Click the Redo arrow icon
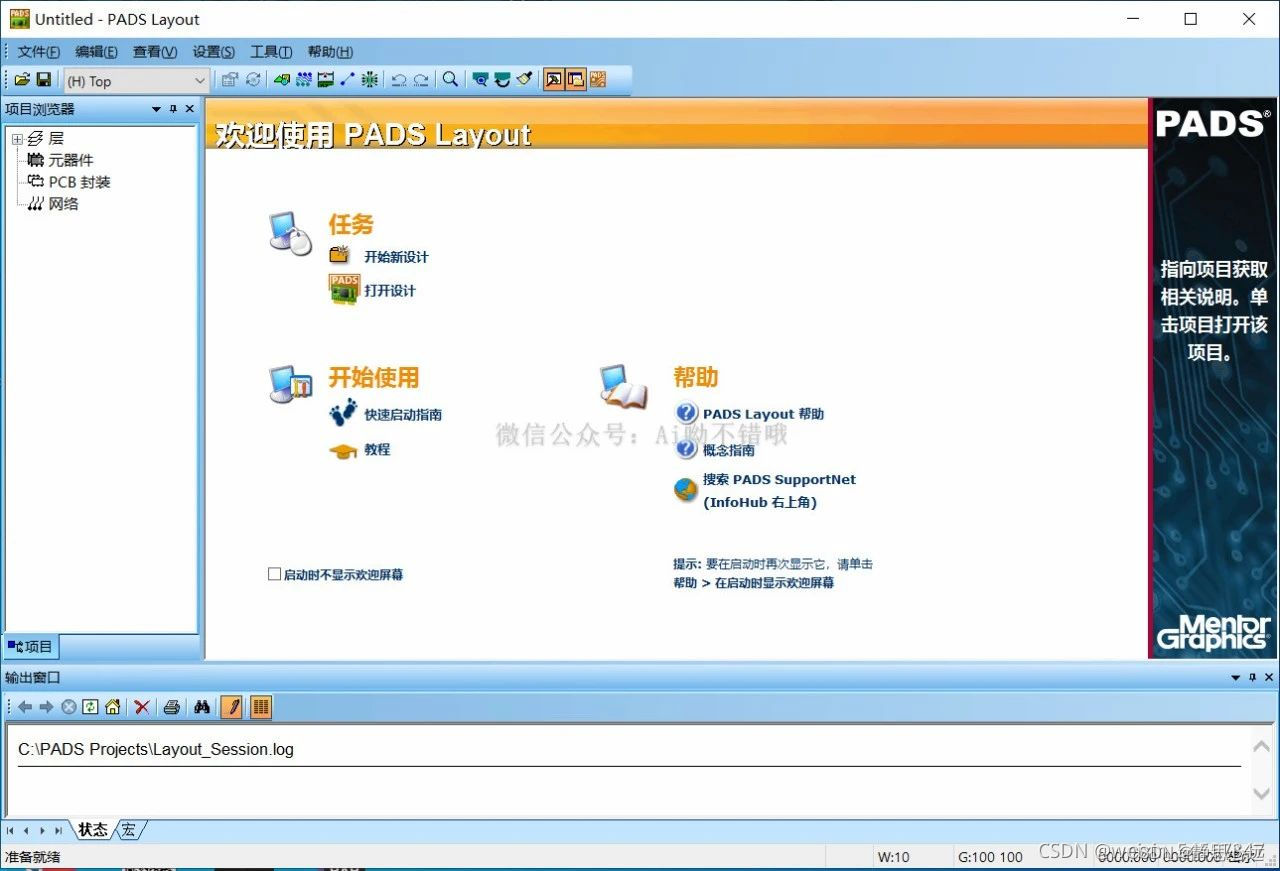Image resolution: width=1280 pixels, height=871 pixels. (x=422, y=79)
